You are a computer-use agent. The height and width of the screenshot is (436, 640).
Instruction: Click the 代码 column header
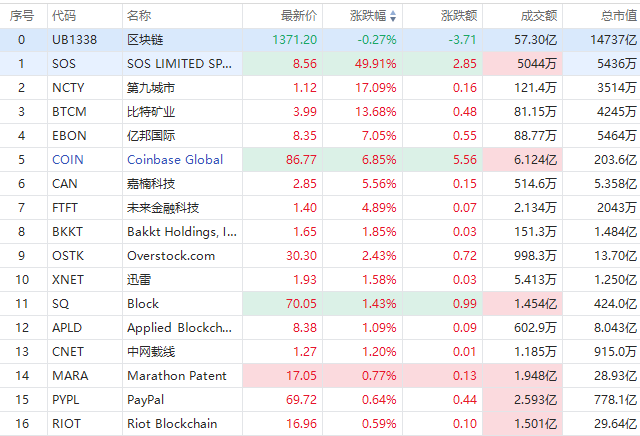coord(64,16)
